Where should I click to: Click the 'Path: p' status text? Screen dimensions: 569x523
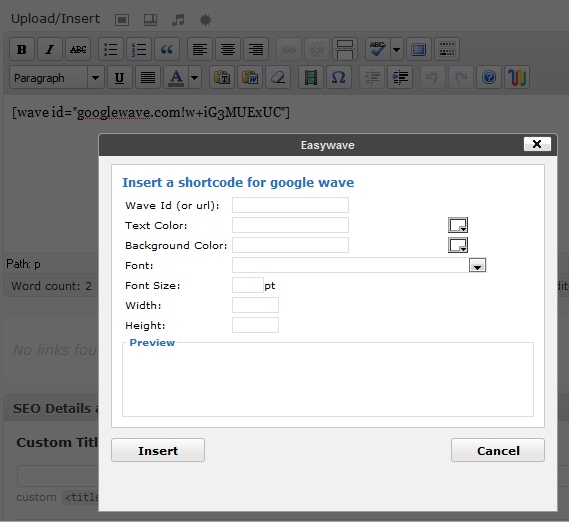tap(23, 264)
